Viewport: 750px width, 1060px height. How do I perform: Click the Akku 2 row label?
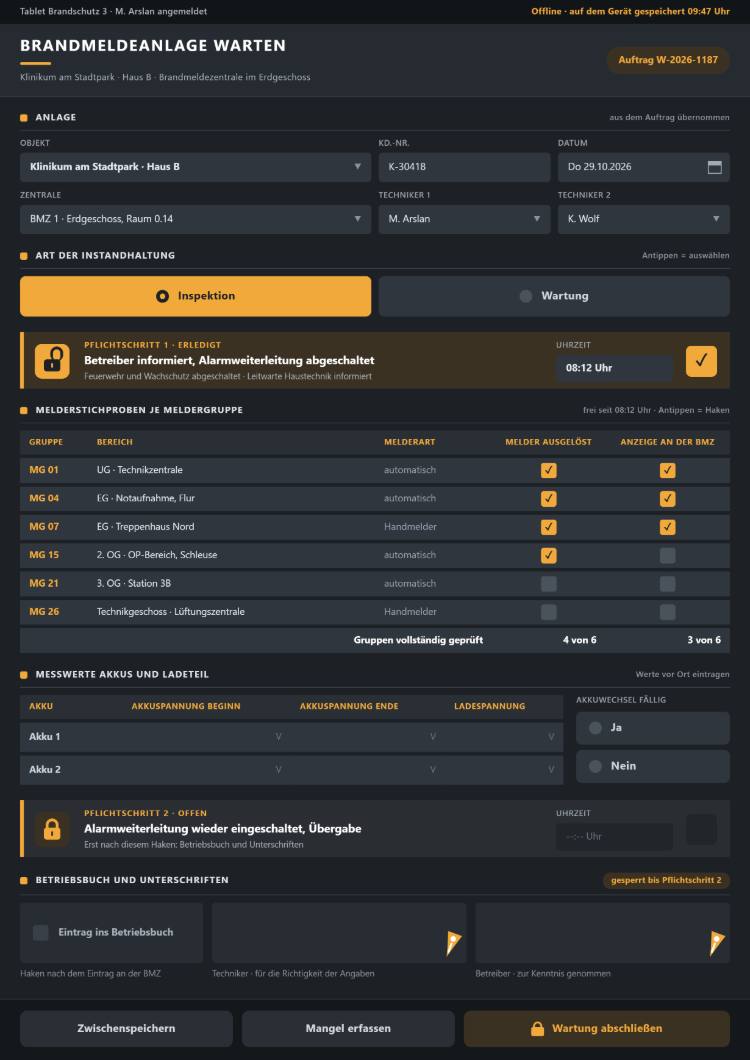(45, 769)
